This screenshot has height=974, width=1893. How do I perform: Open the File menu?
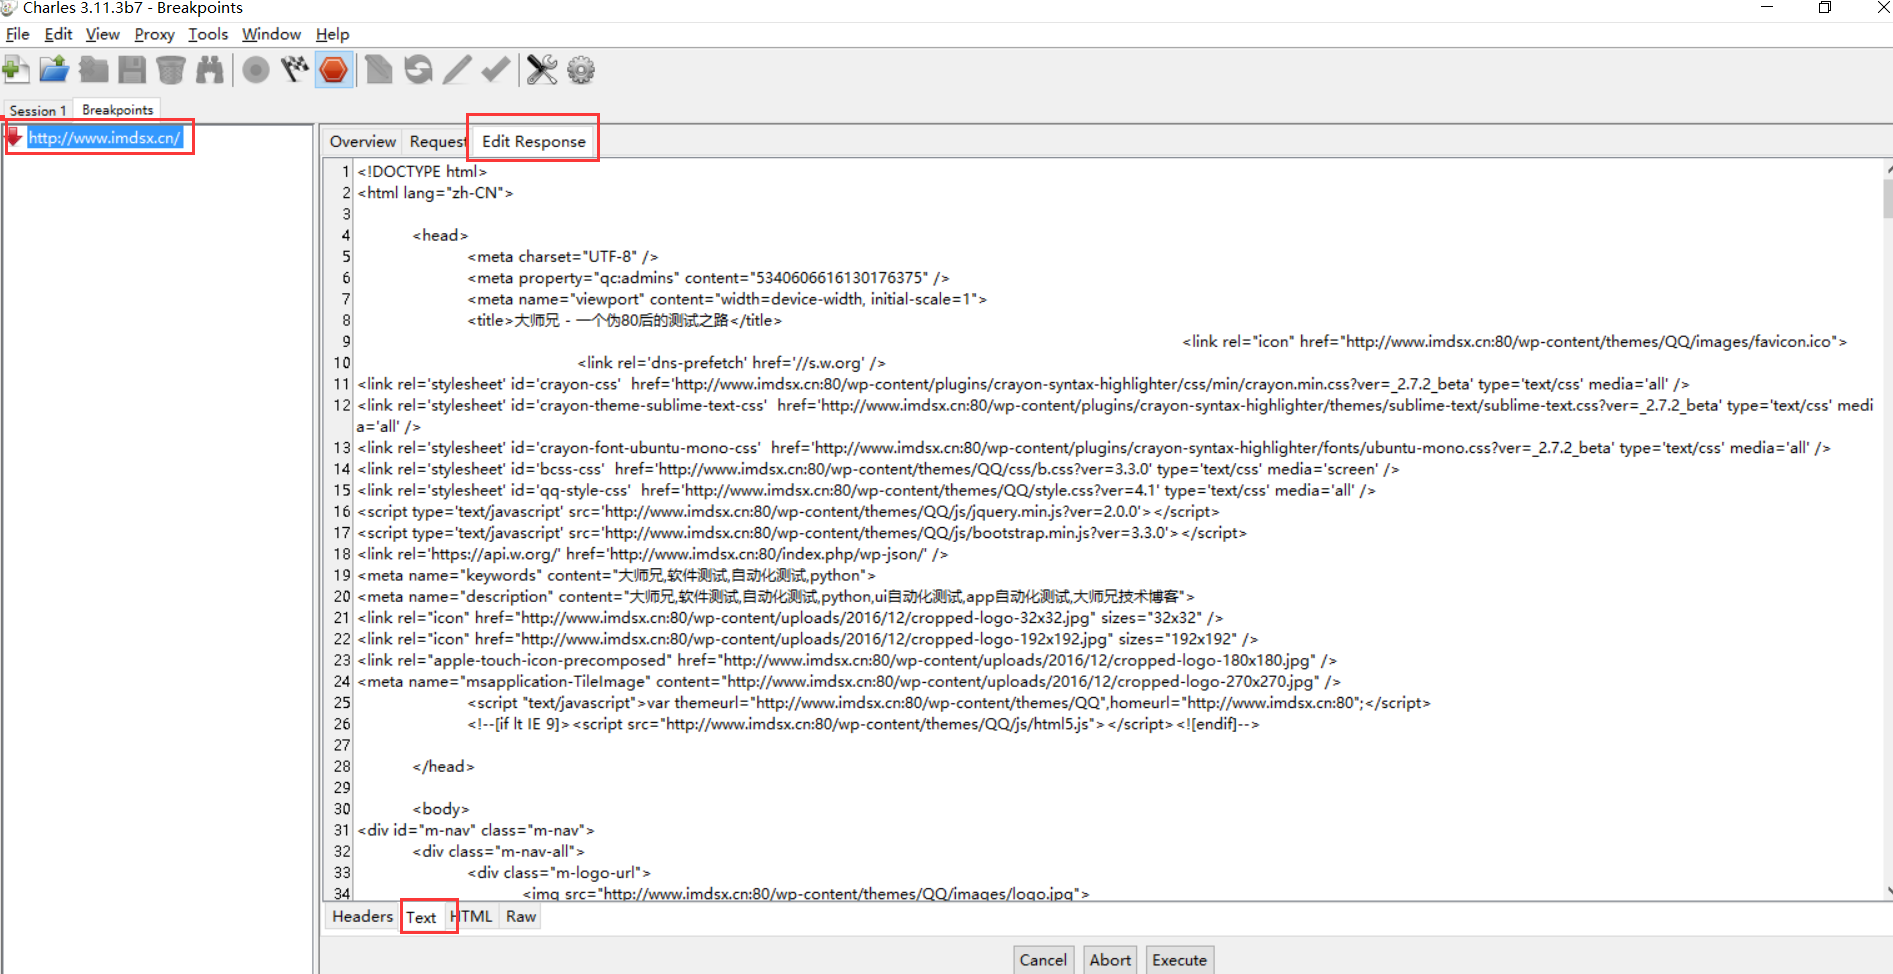[x=17, y=34]
